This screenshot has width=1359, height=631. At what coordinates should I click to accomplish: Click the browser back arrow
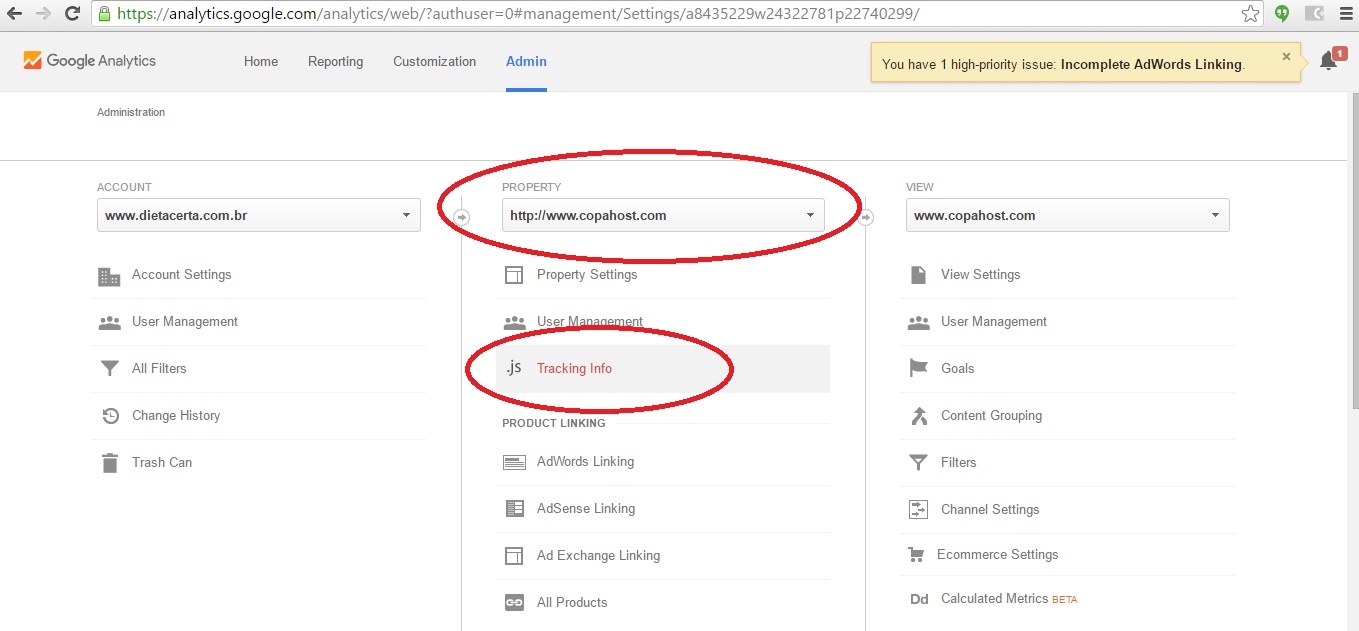tap(14, 14)
